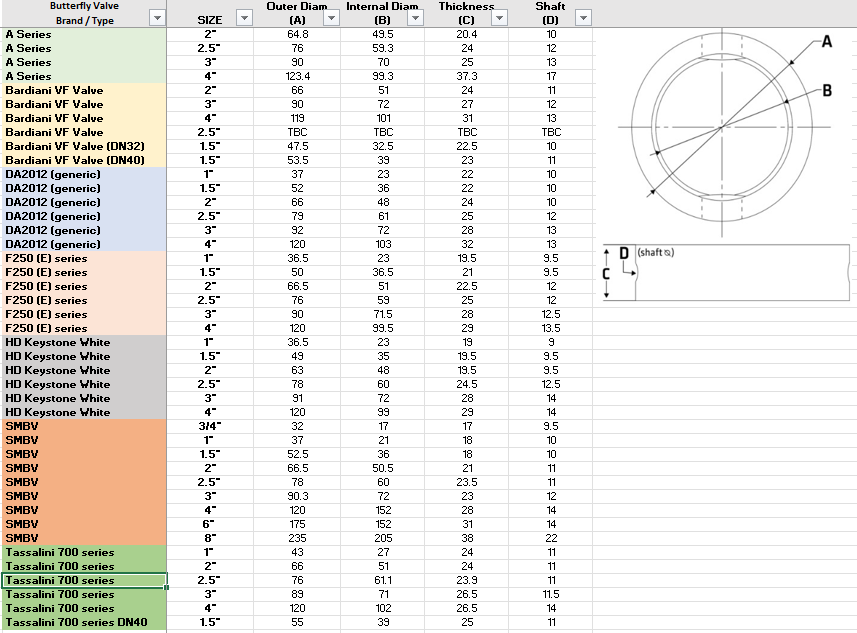The height and width of the screenshot is (633, 857).
Task: Click the internal diameter cell 49.5
Action: coord(383,34)
